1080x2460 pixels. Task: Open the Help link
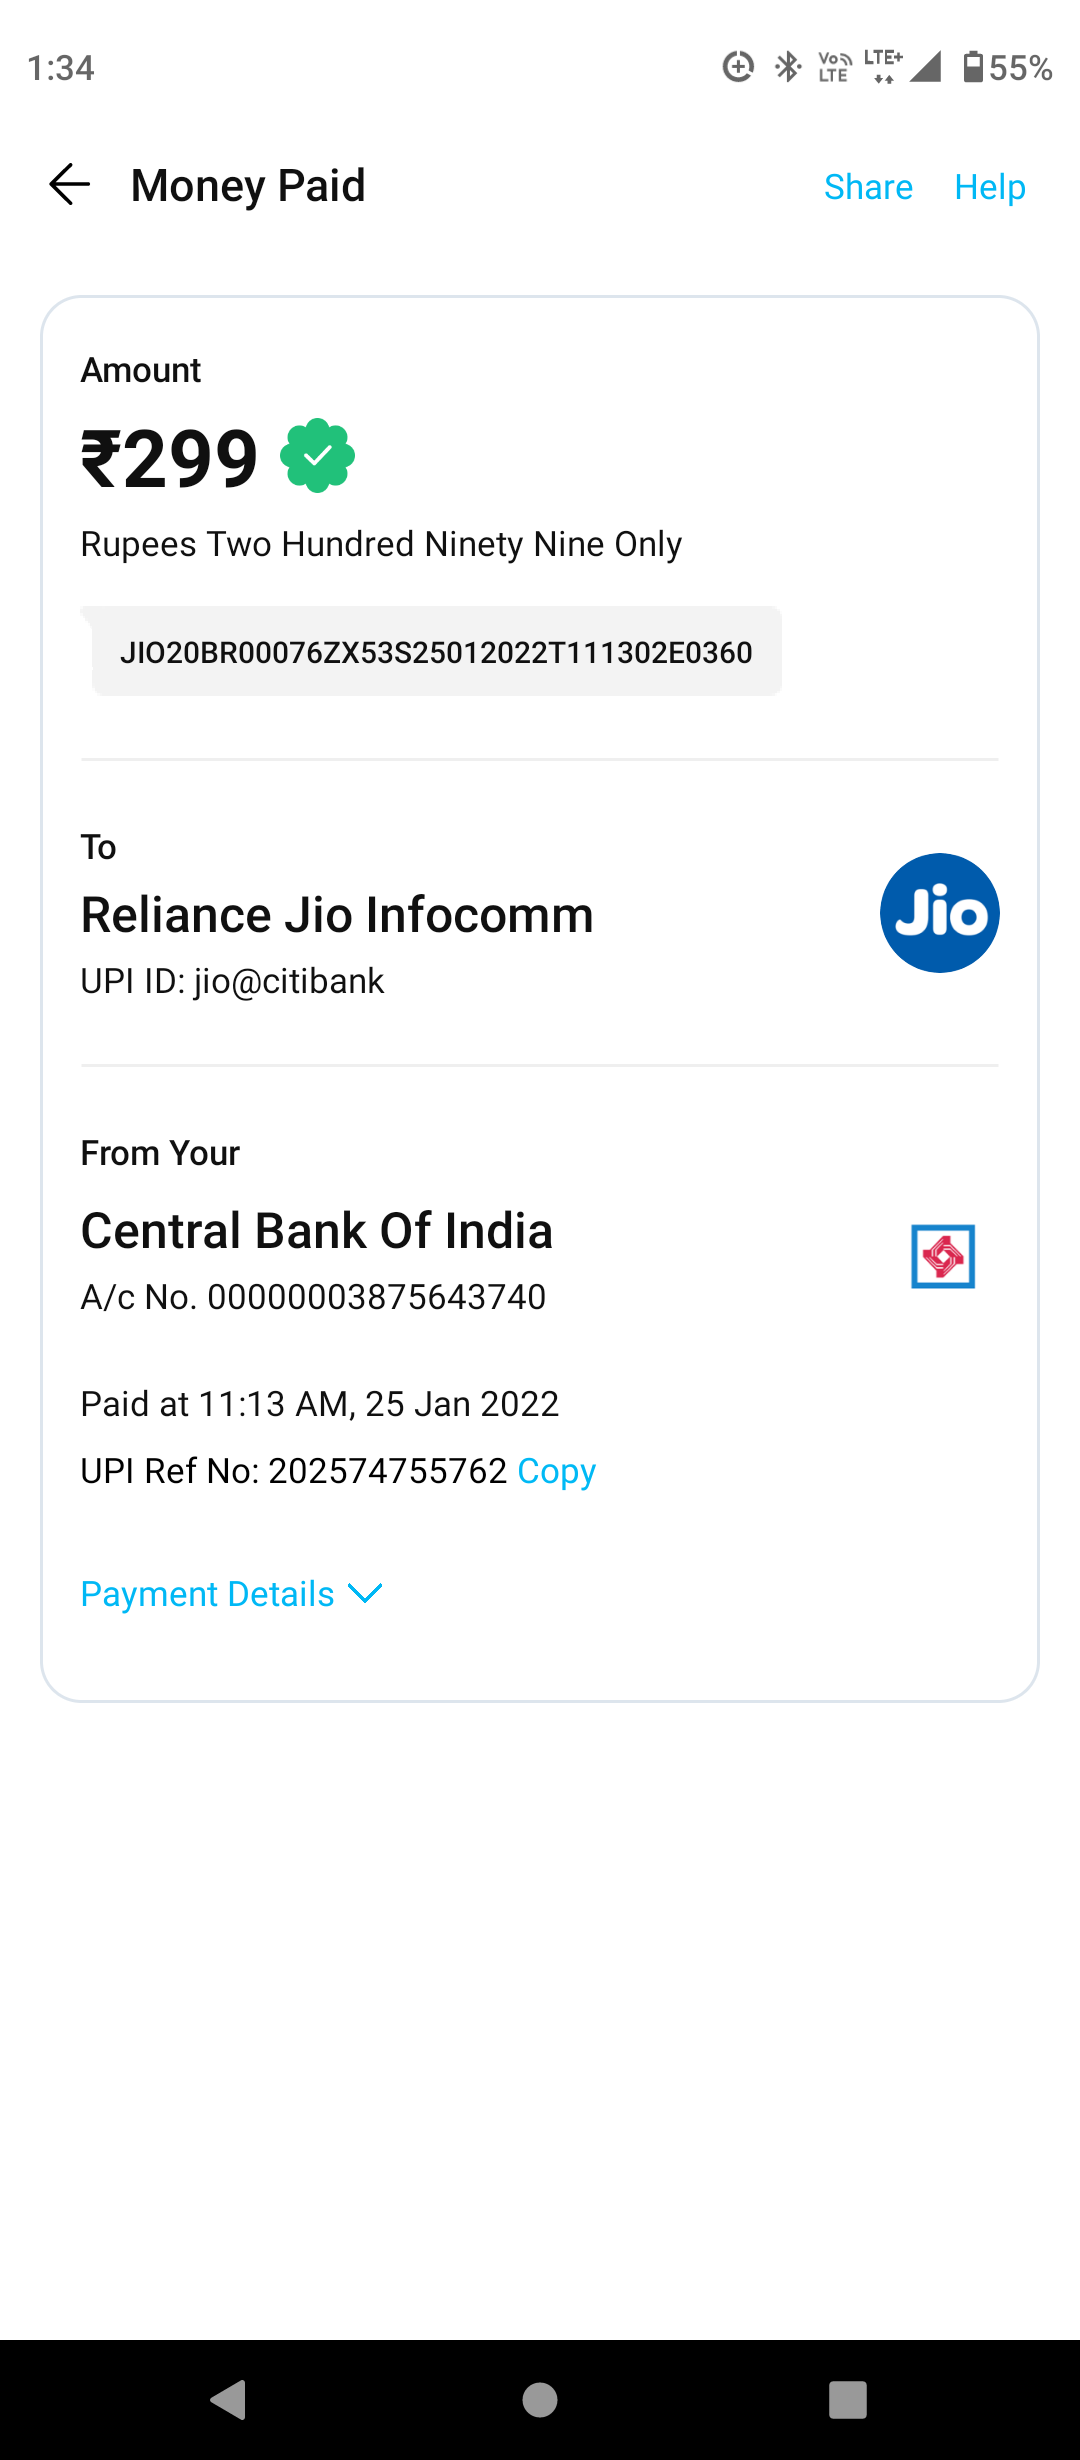pos(989,187)
